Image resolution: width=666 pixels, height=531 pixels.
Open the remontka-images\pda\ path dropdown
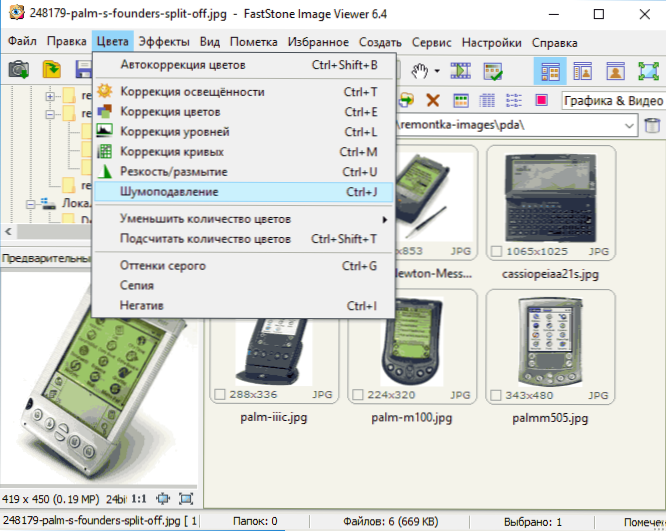[x=629, y=126]
